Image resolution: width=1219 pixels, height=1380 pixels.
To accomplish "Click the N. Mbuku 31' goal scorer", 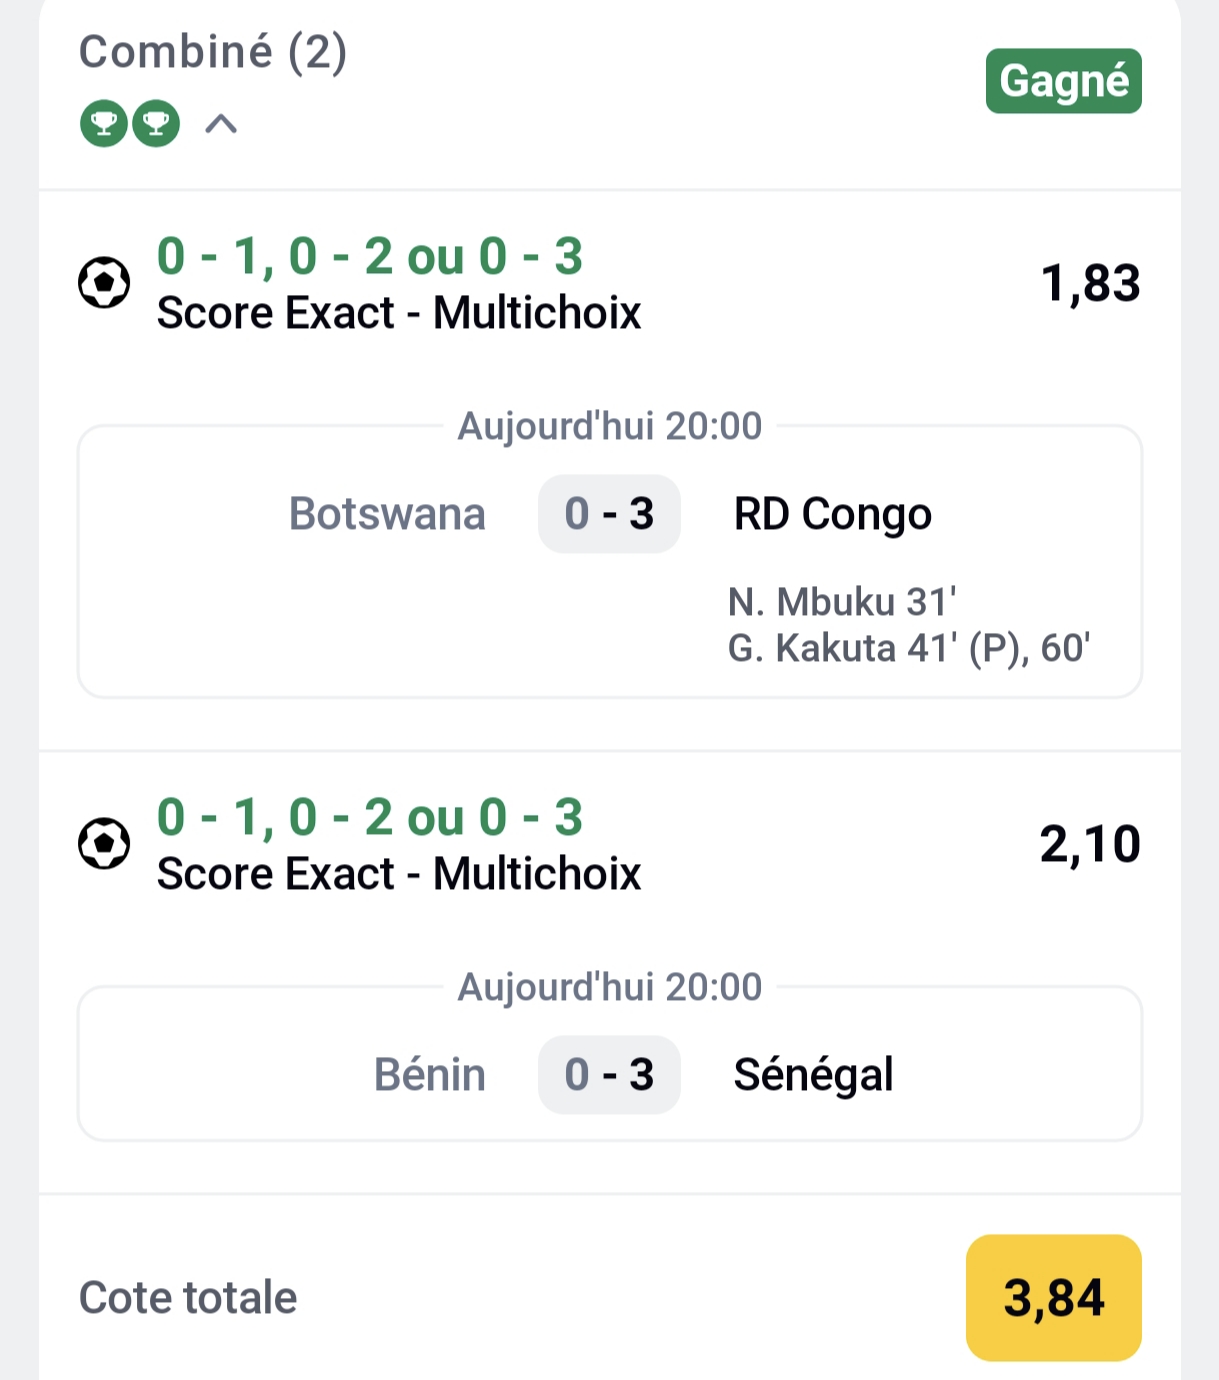I will (x=842, y=602).
